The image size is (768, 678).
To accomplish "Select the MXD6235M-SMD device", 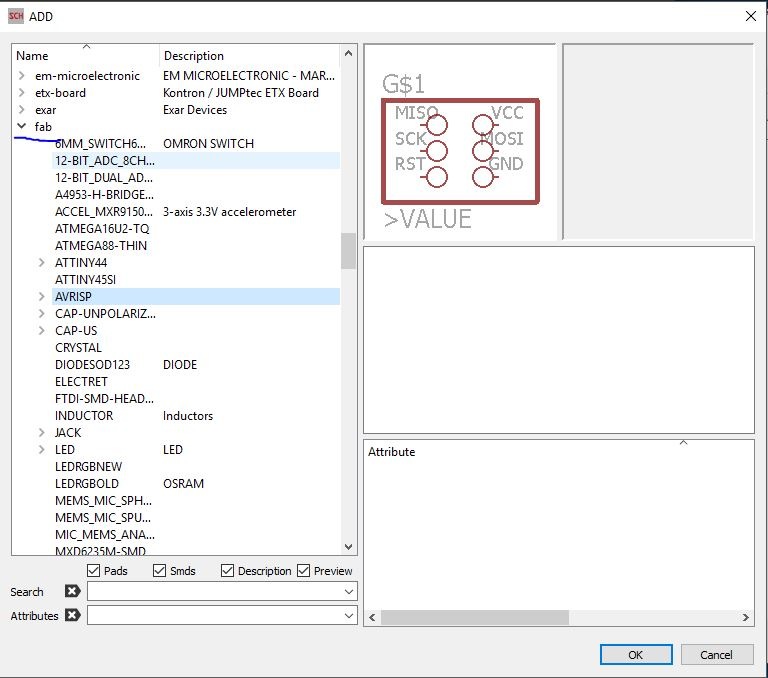I will (100, 551).
